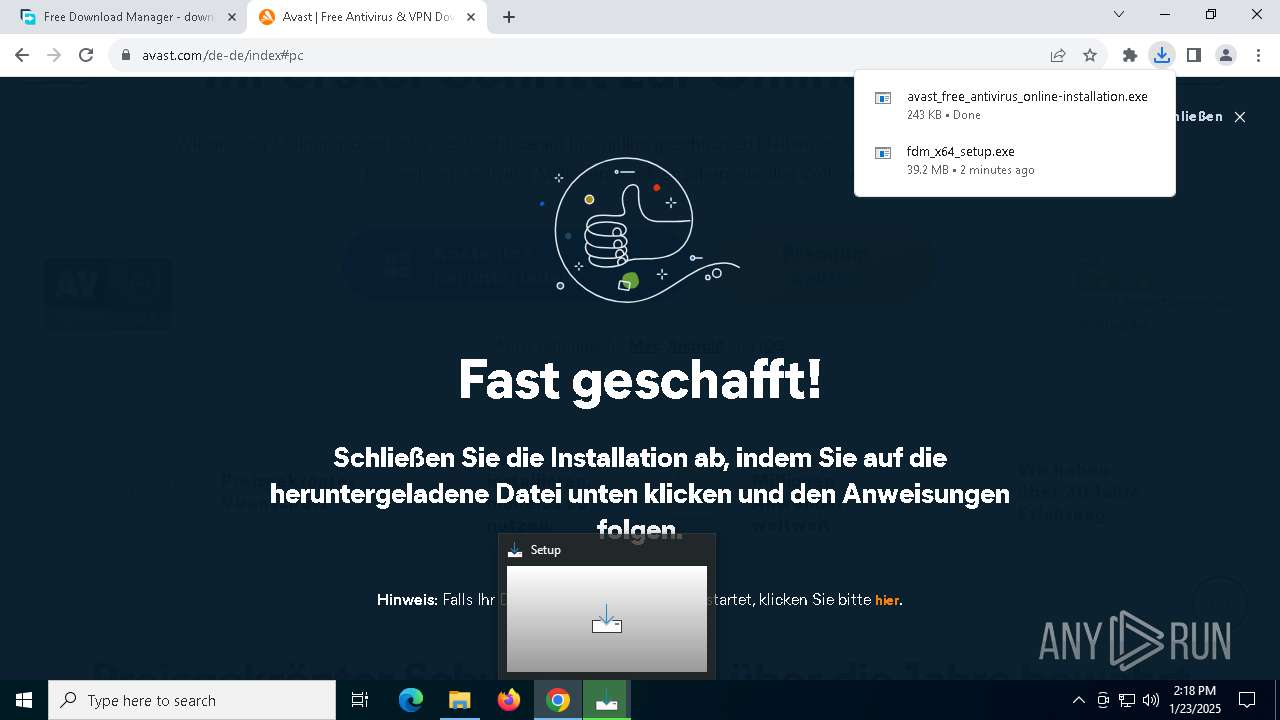Select the Setup window preview thumbnail
Screen dimensions: 1280x720
point(607,619)
